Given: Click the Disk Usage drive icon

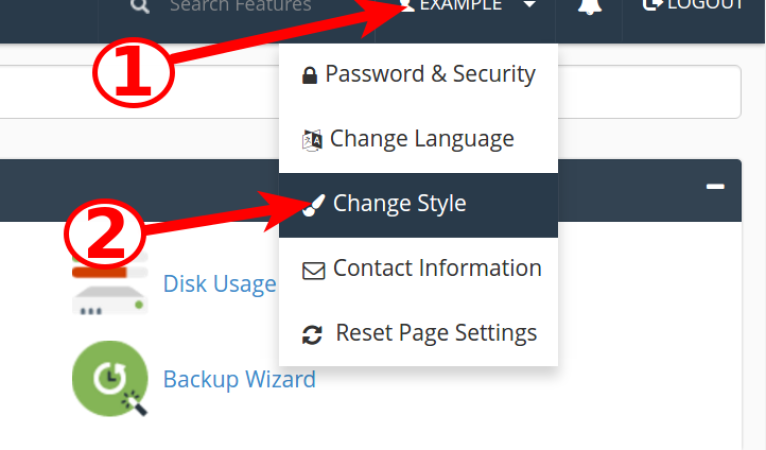Looking at the screenshot, I should [x=110, y=286].
